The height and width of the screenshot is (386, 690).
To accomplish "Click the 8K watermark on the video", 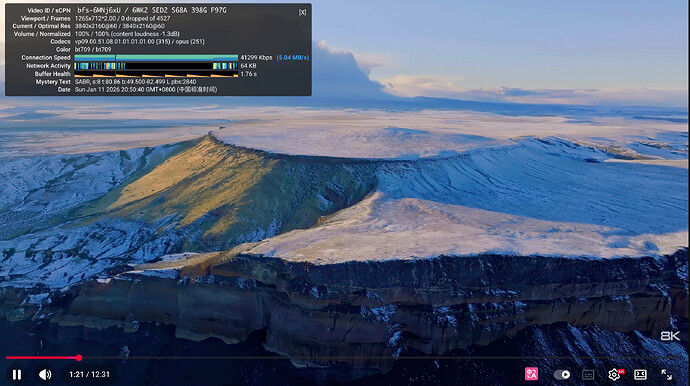I will coord(670,336).
